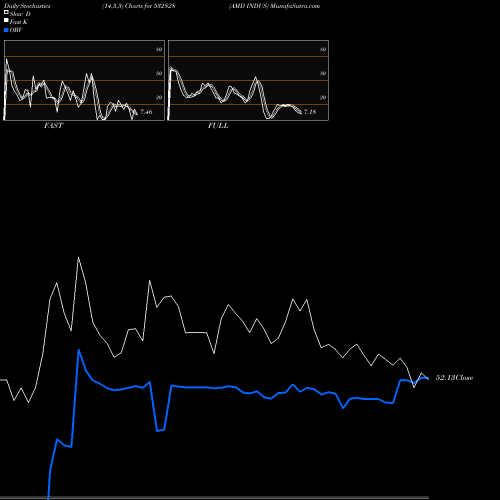Click the 50 axis label in the FAST chart
Image resolution: width=500 pixels, height=500 pixels.
(159, 73)
